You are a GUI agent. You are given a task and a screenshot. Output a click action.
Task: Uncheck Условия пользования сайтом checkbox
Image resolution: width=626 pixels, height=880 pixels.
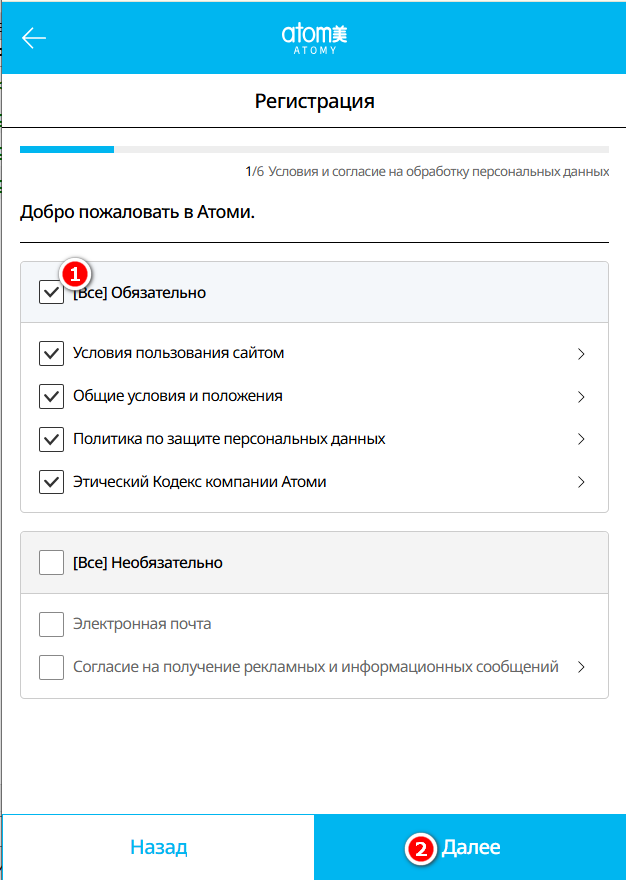(x=51, y=354)
